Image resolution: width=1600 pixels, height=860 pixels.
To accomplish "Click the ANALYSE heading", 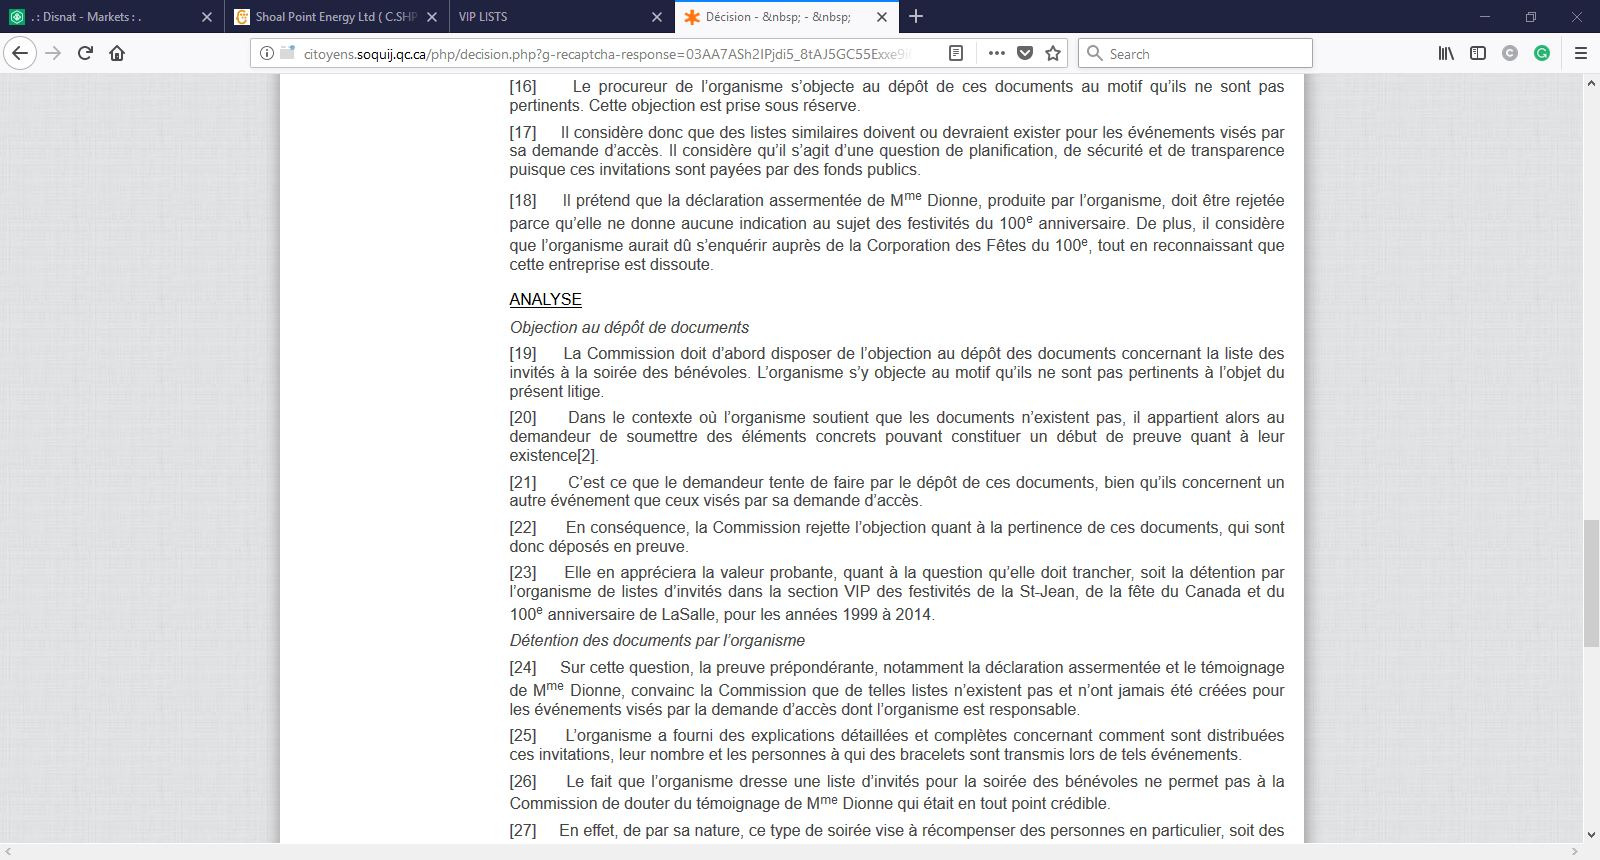I will click(x=545, y=299).
